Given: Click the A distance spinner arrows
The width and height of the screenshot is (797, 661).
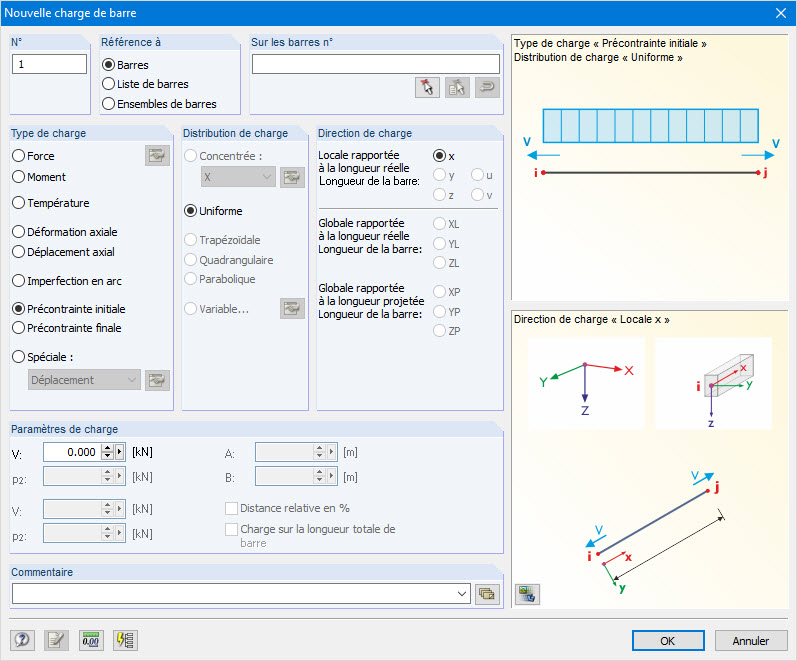Looking at the screenshot, I should click(x=319, y=452).
